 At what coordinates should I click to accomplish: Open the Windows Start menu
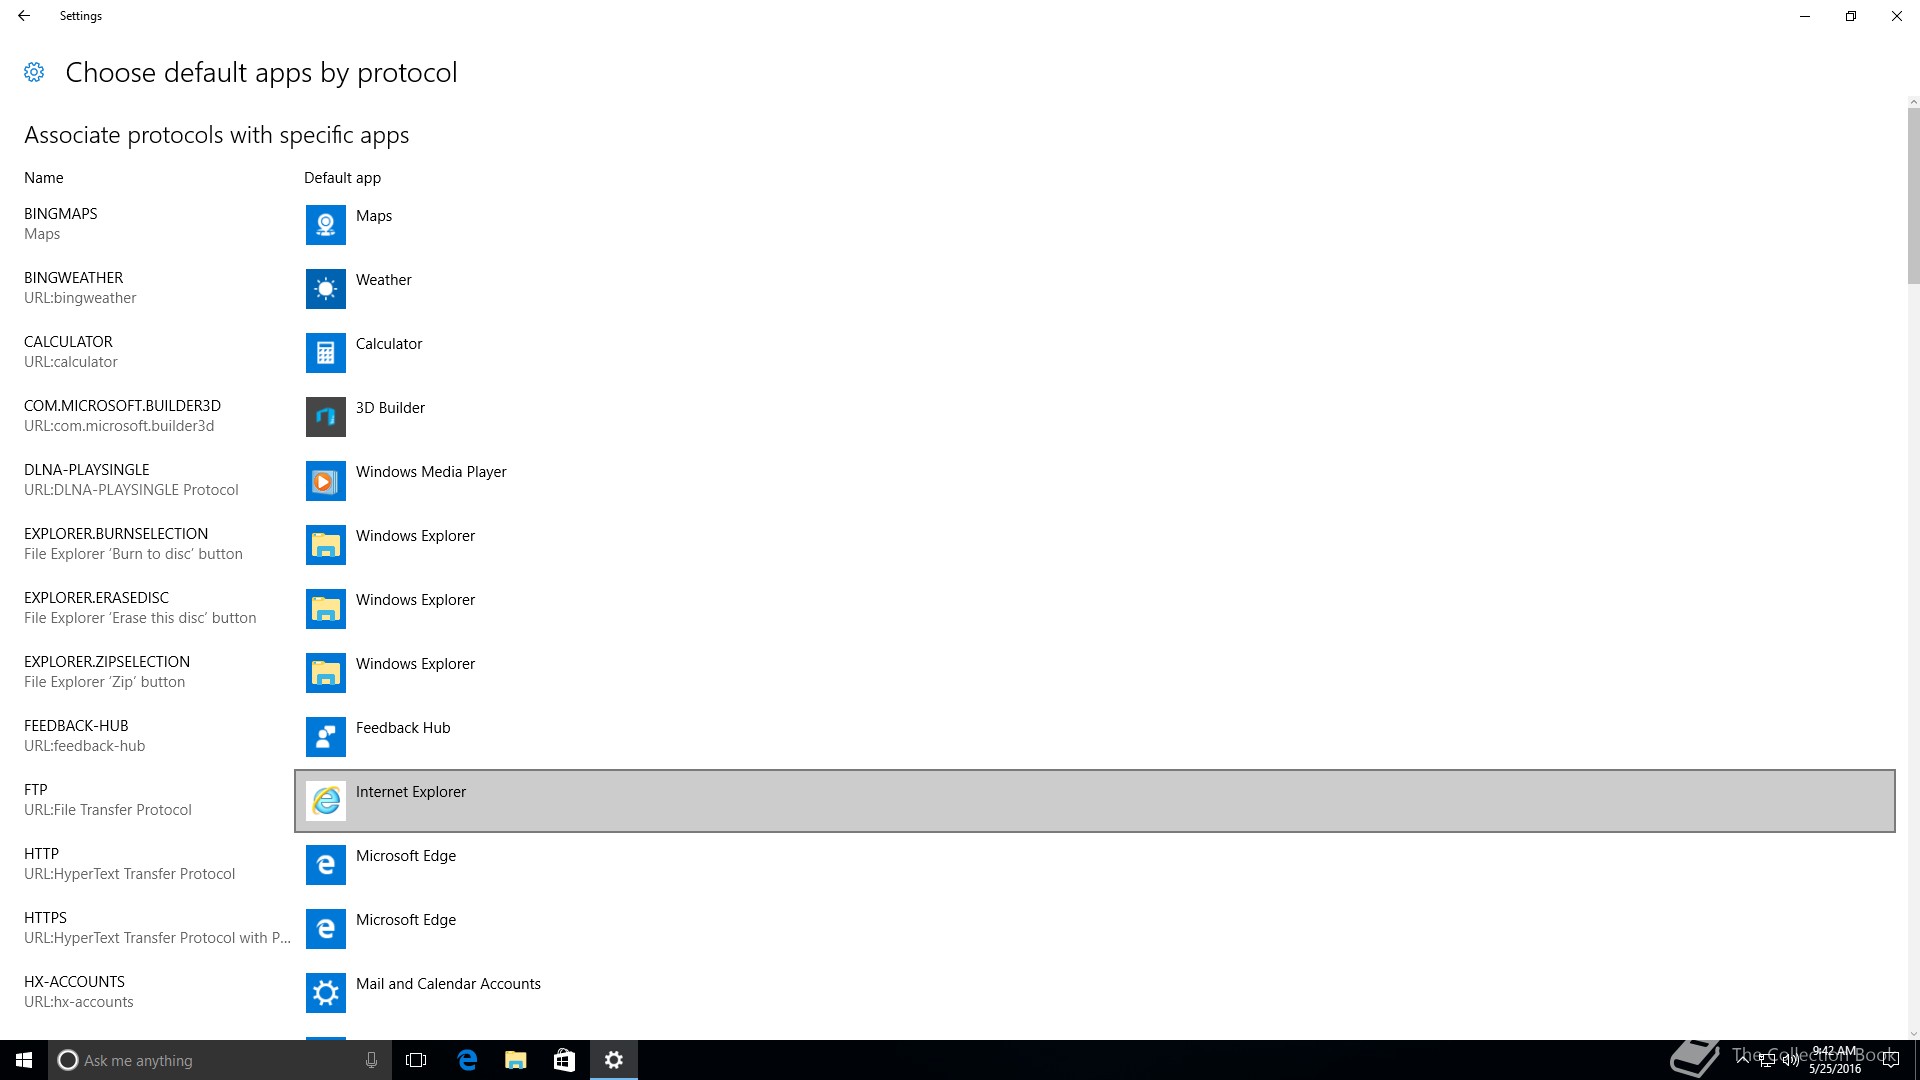[x=24, y=1060]
